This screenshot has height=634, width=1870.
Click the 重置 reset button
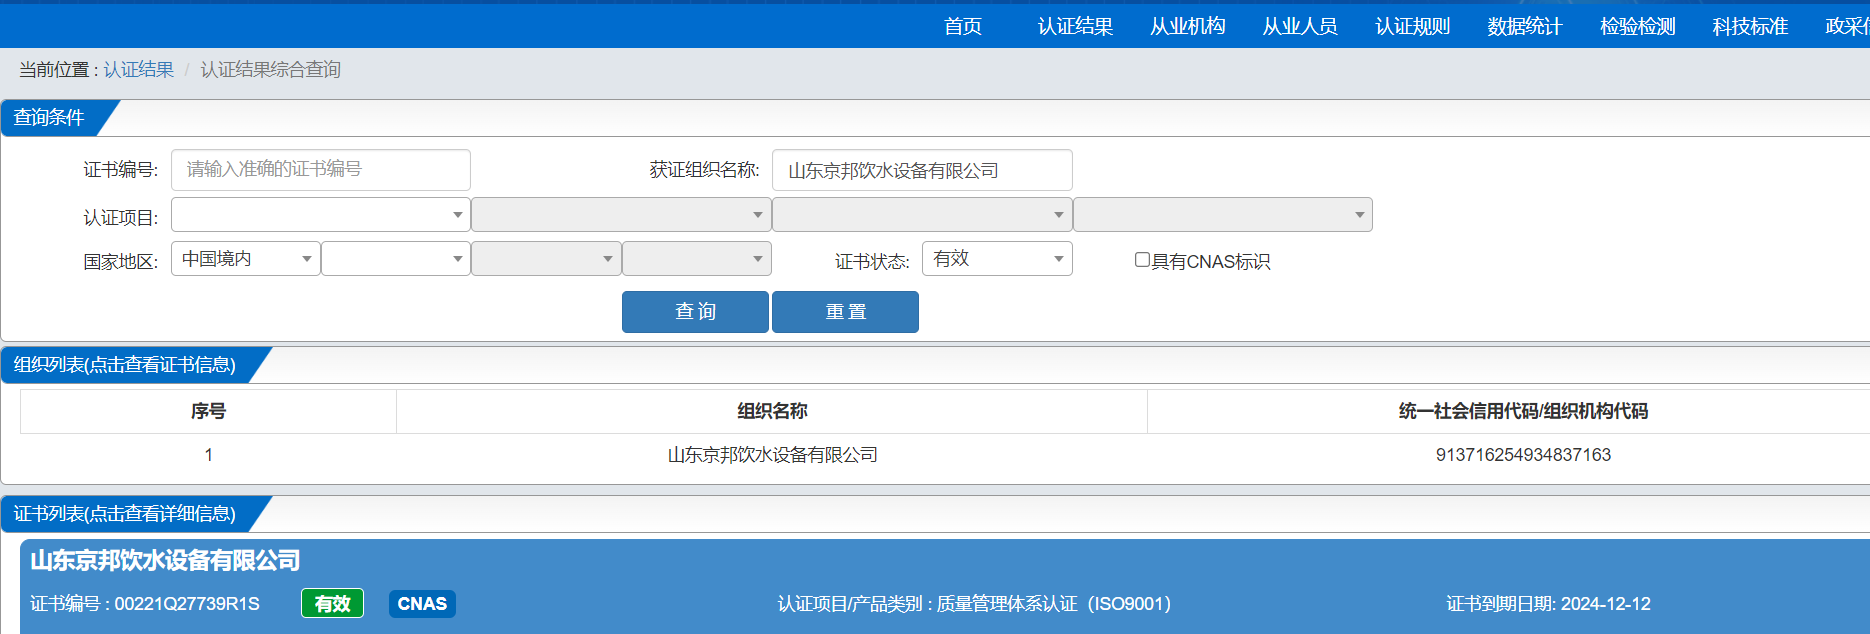tap(845, 312)
